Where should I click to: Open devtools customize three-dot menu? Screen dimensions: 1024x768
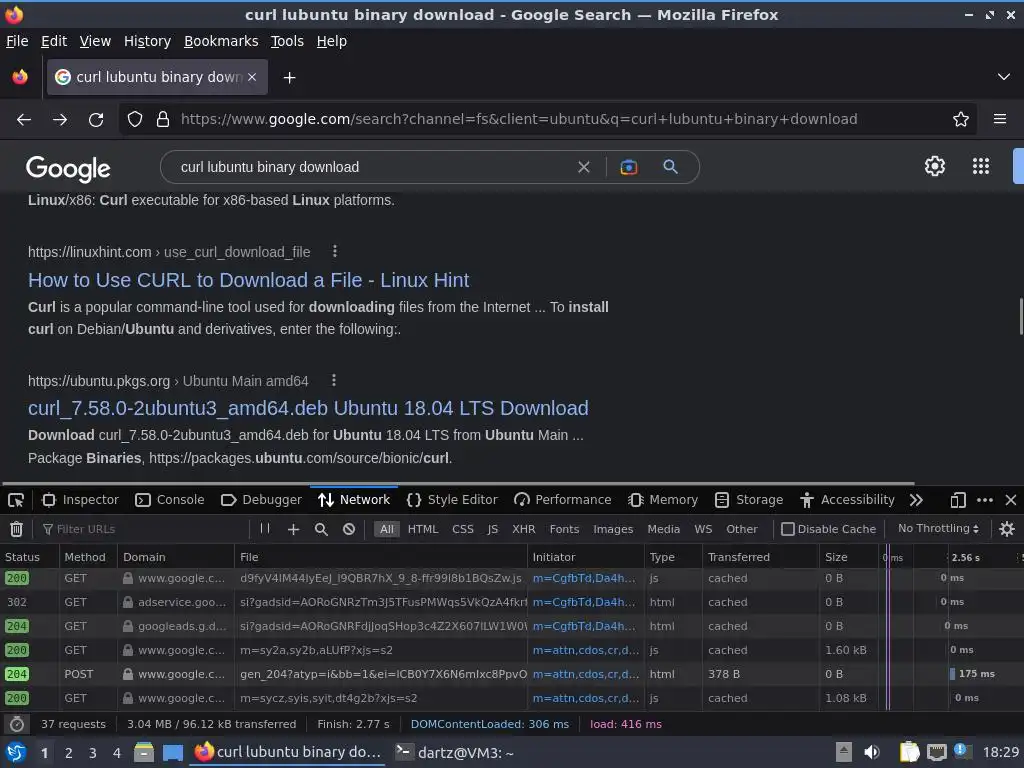click(x=985, y=500)
